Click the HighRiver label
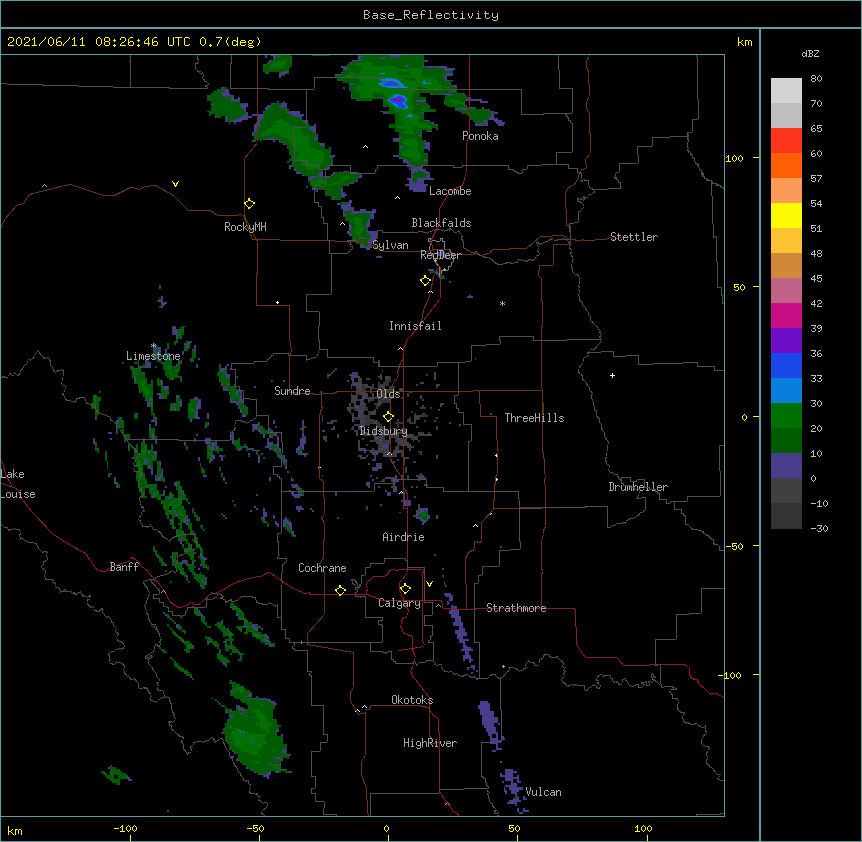The image size is (862, 842). 430,743
